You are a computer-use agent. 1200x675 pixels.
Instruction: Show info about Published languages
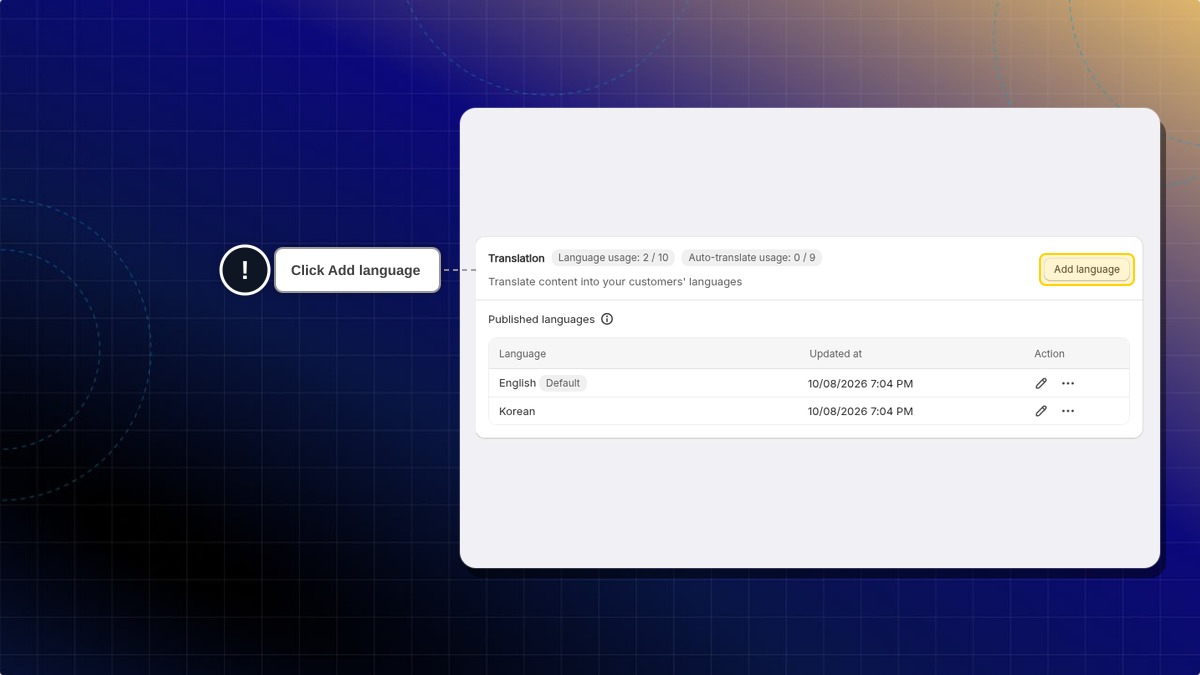point(607,319)
